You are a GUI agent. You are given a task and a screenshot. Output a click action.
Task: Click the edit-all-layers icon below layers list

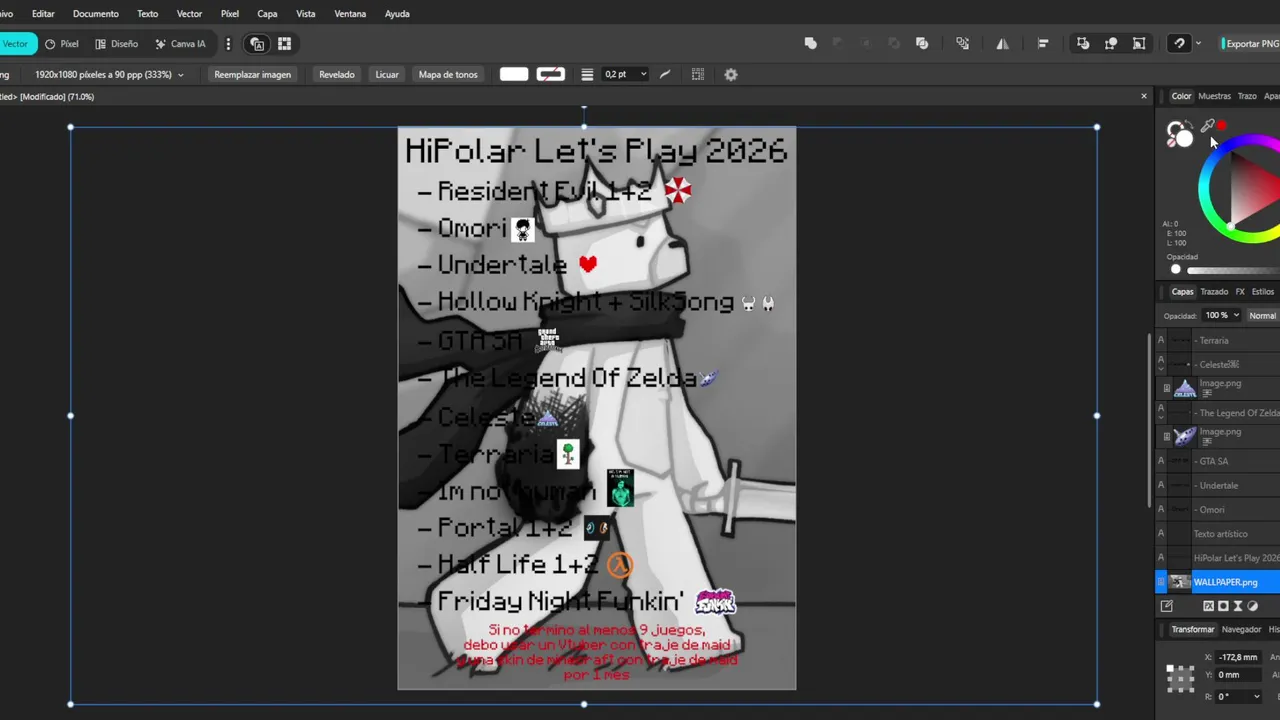(1166, 606)
